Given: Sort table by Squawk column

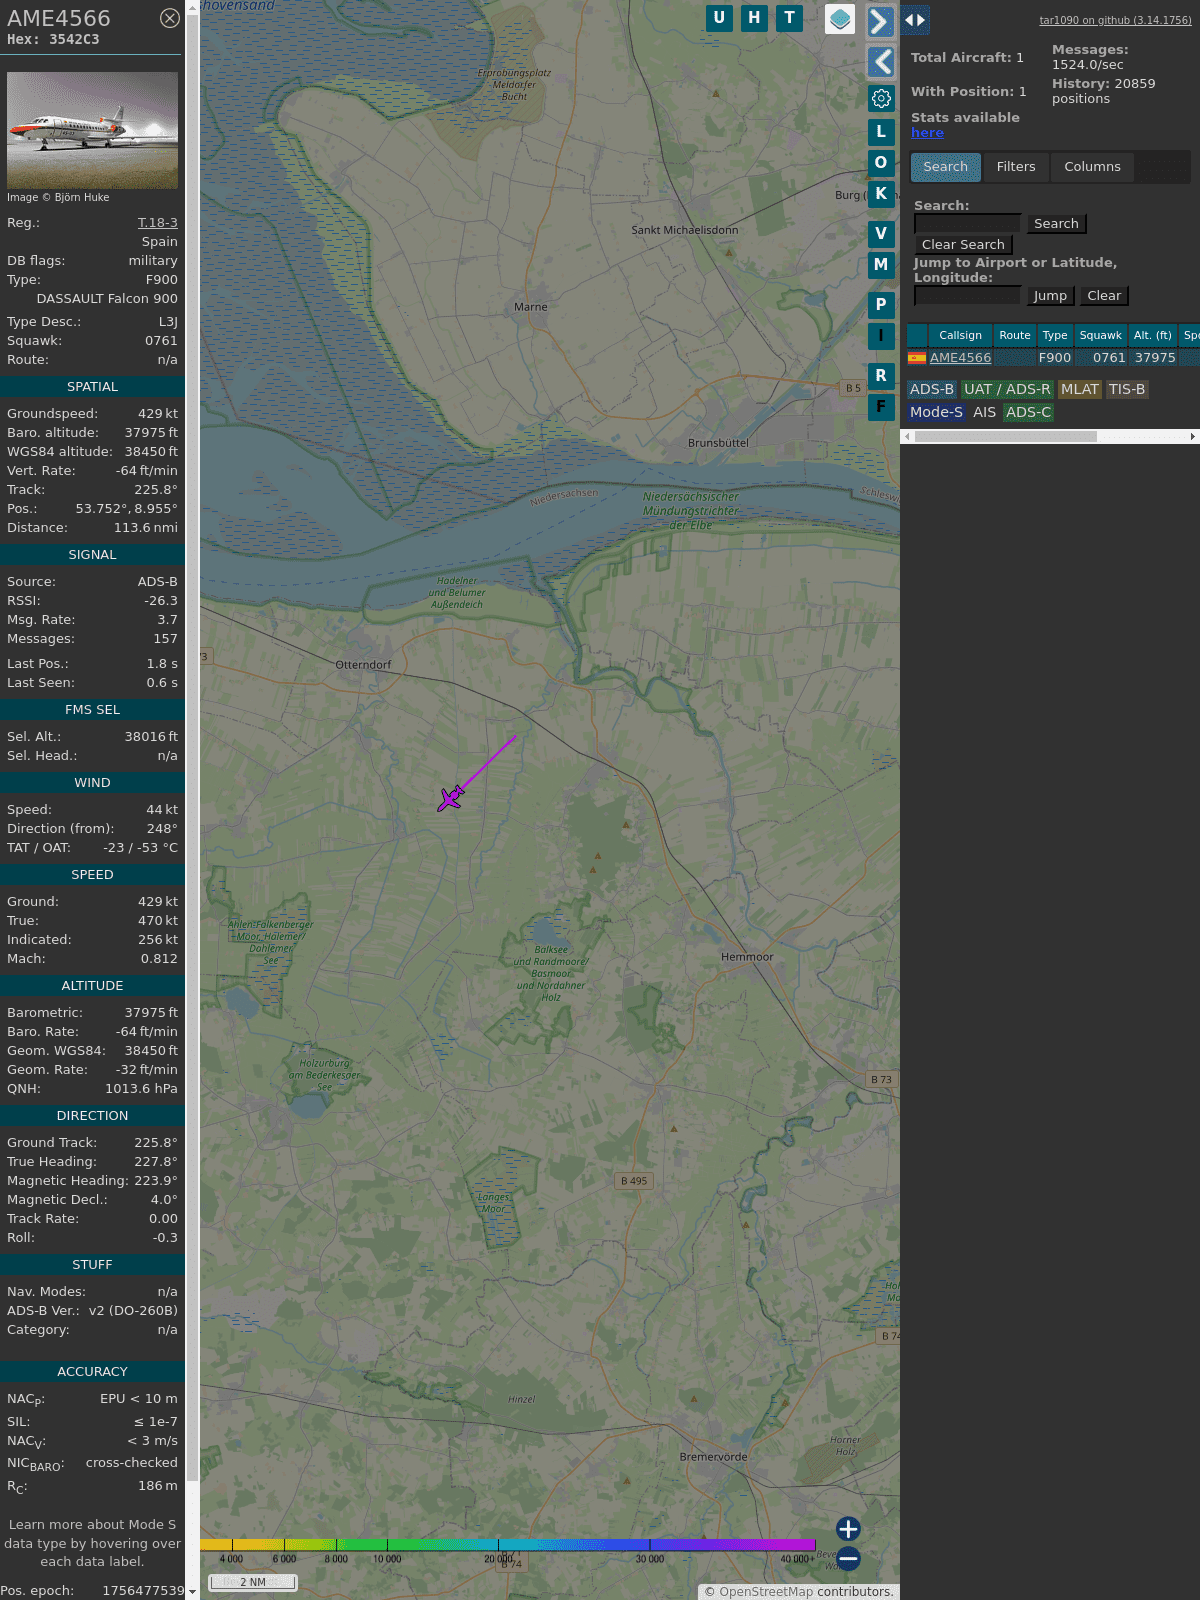Looking at the screenshot, I should (x=1100, y=336).
